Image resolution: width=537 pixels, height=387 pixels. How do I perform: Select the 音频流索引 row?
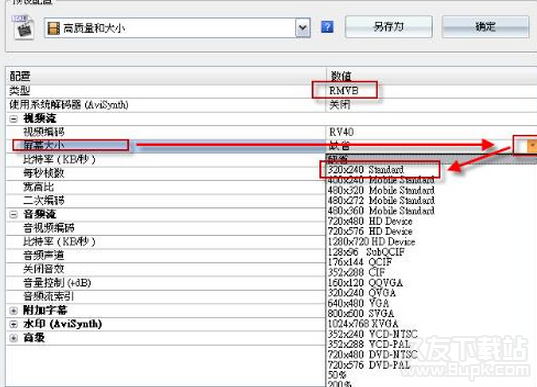tap(166, 297)
